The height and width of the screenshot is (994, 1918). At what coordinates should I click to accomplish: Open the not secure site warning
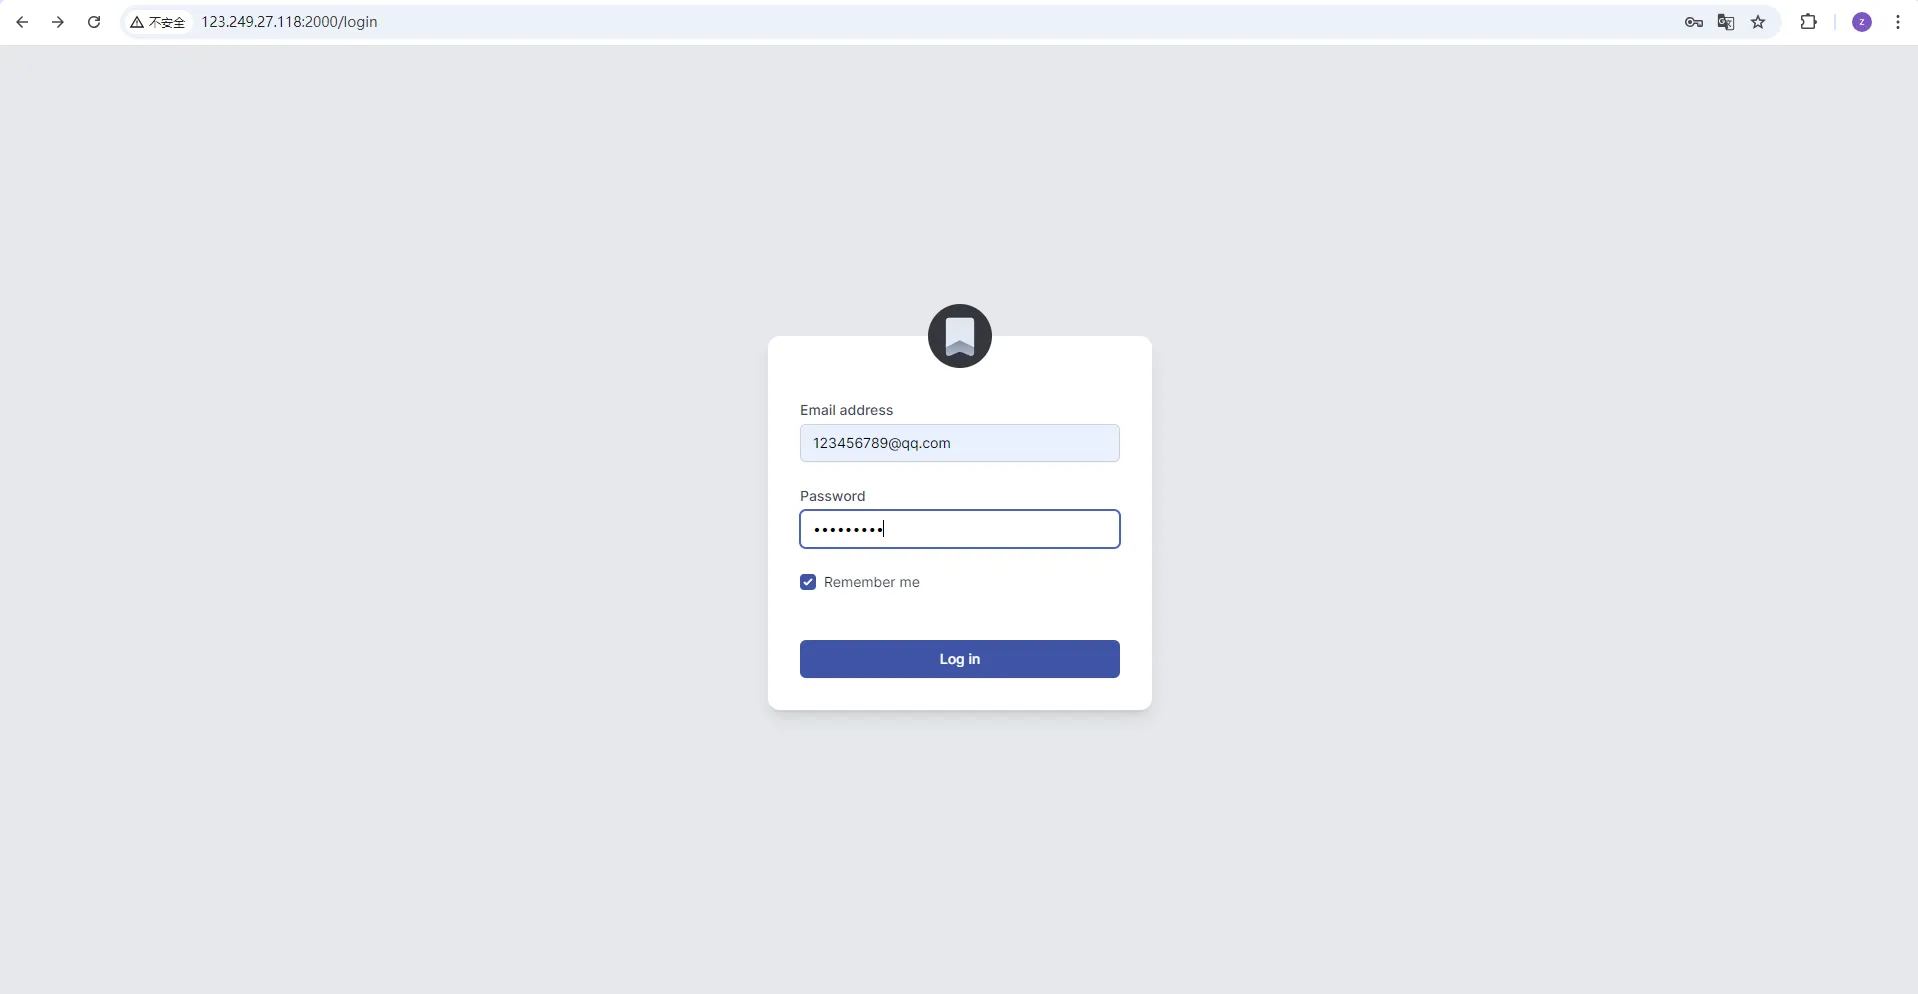[x=158, y=22]
